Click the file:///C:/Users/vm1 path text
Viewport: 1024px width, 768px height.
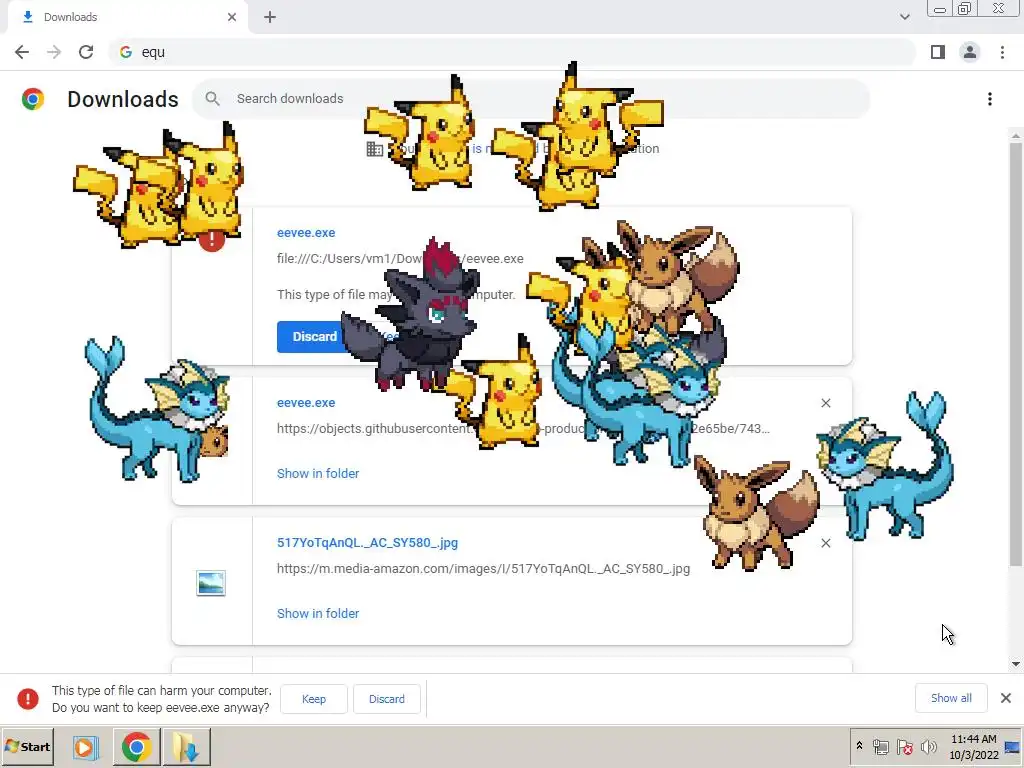(x=400, y=259)
